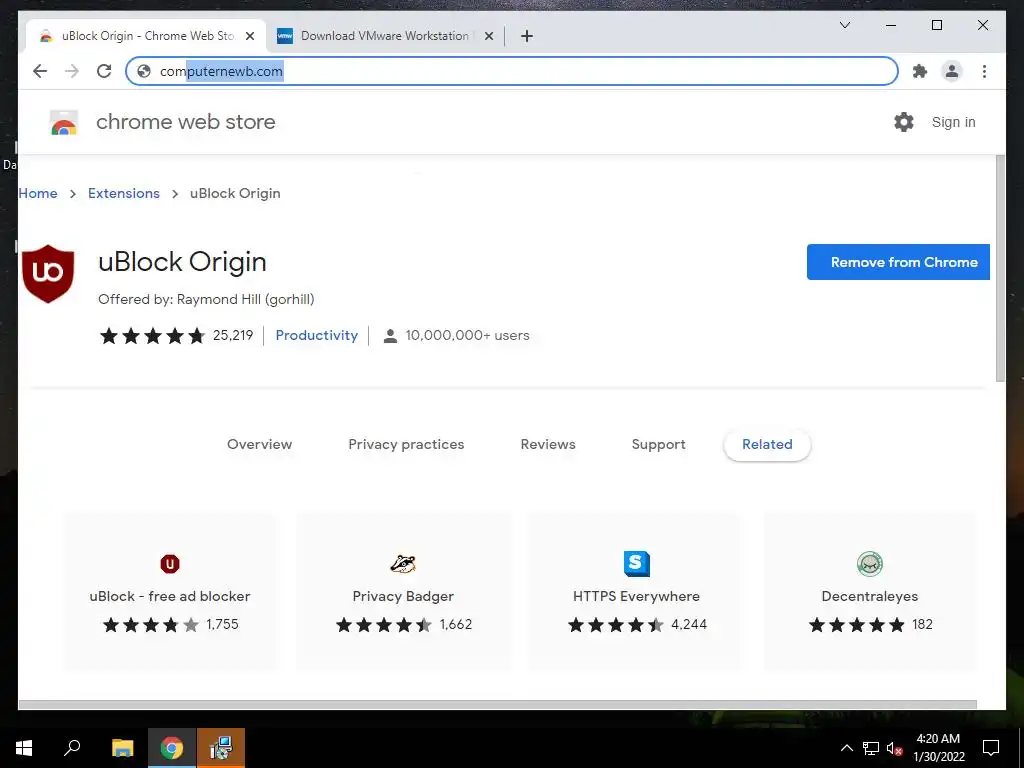The image size is (1024, 768).
Task: Click the Chrome taskbar icon
Action: coord(172,748)
